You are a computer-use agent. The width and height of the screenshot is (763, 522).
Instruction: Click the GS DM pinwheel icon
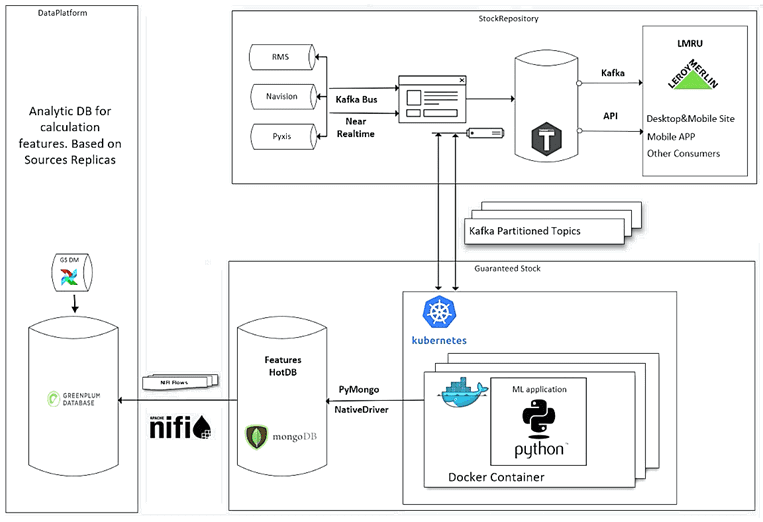pyautogui.click(x=69, y=277)
